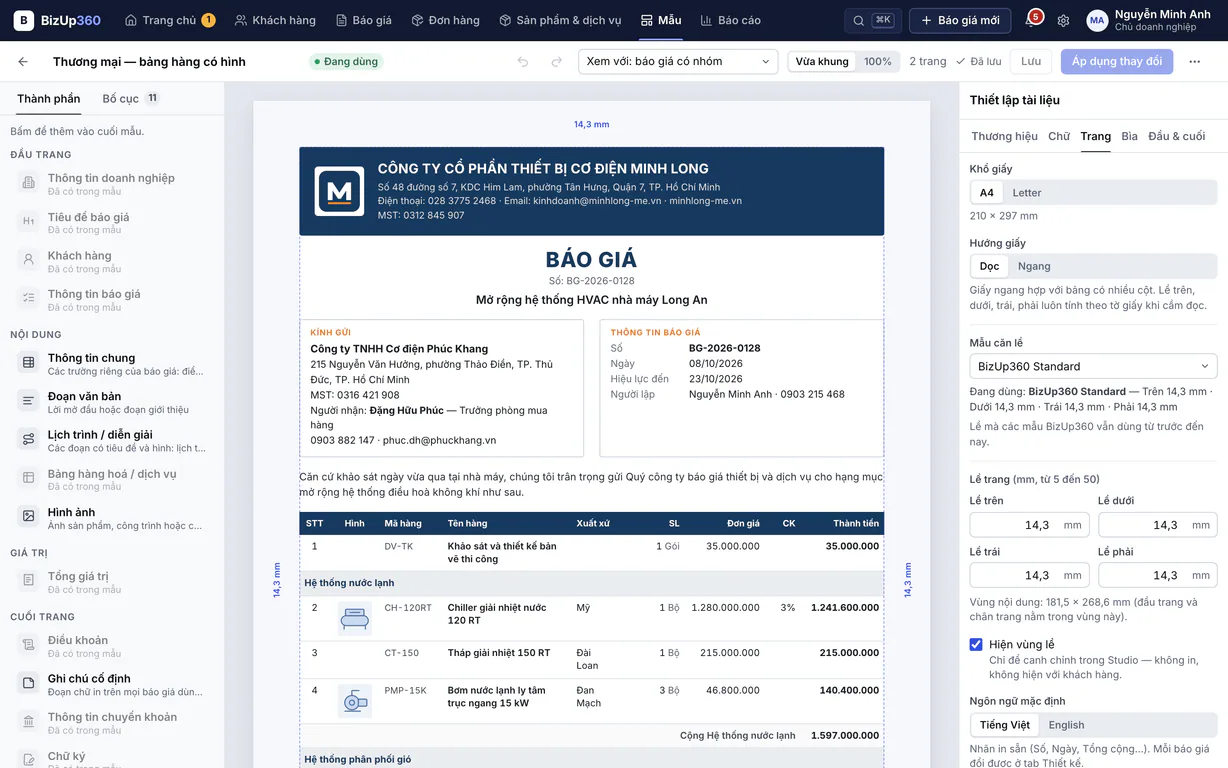Viewport: 1228px width, 768px height.
Task: Click the Lề trên margin input field
Action: click(1029, 525)
